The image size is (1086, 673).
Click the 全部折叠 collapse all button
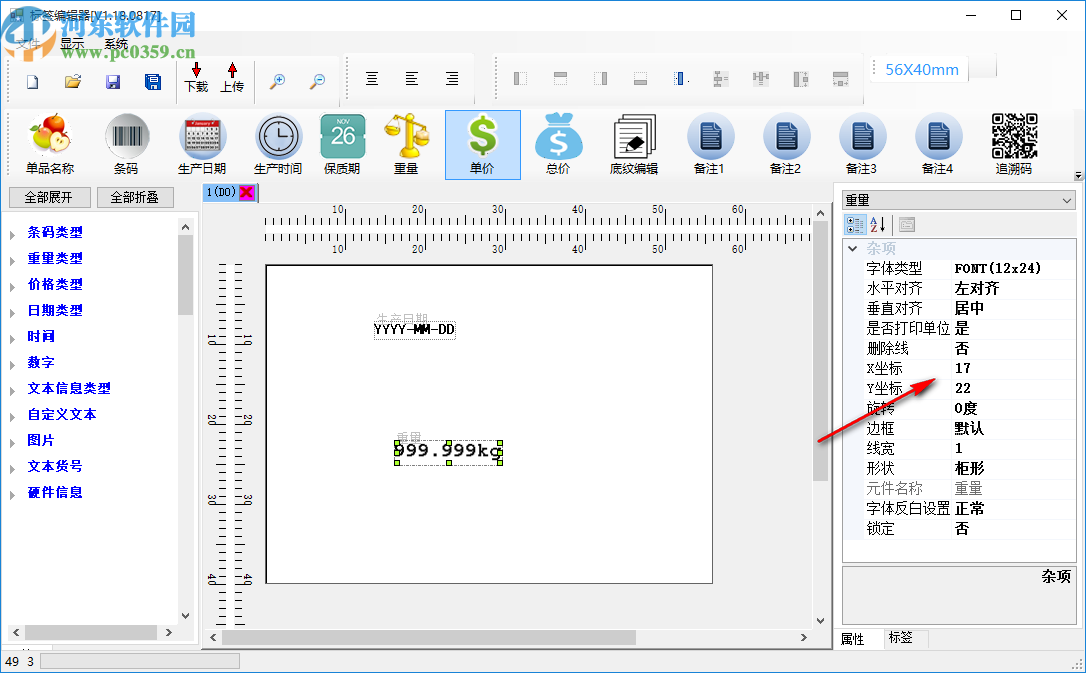tap(135, 197)
